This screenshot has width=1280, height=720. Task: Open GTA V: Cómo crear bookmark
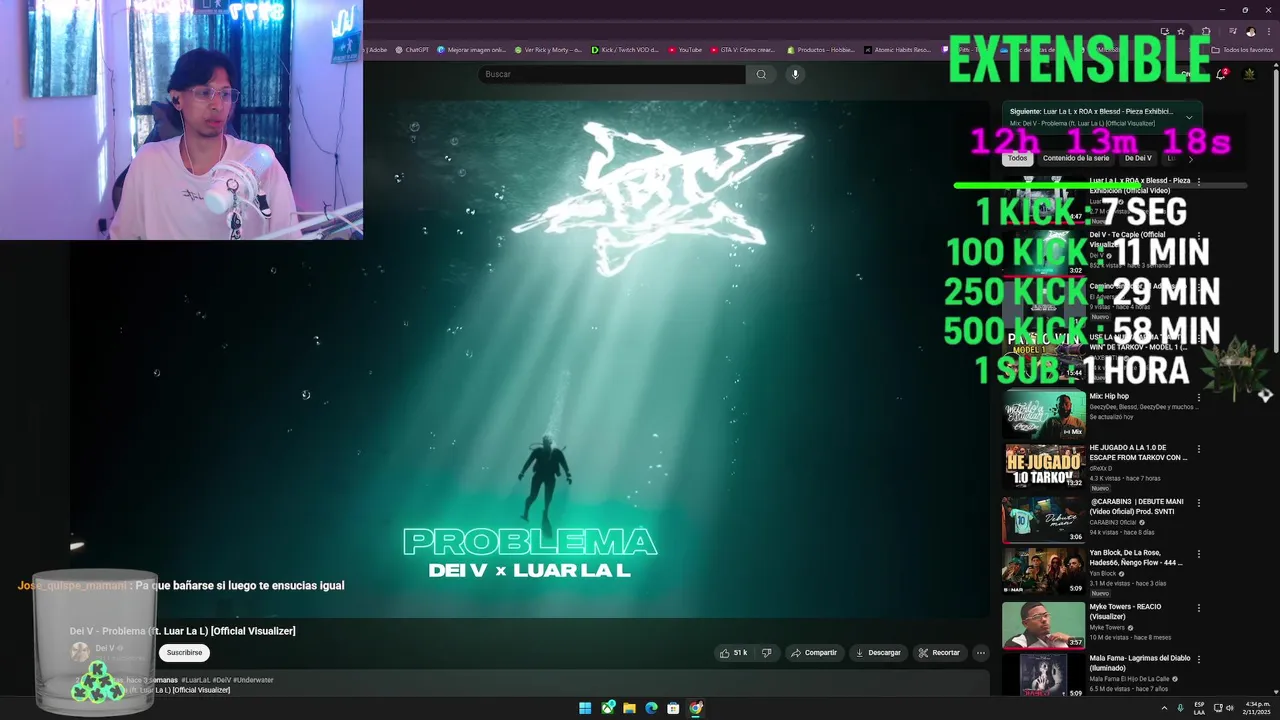[743, 49]
